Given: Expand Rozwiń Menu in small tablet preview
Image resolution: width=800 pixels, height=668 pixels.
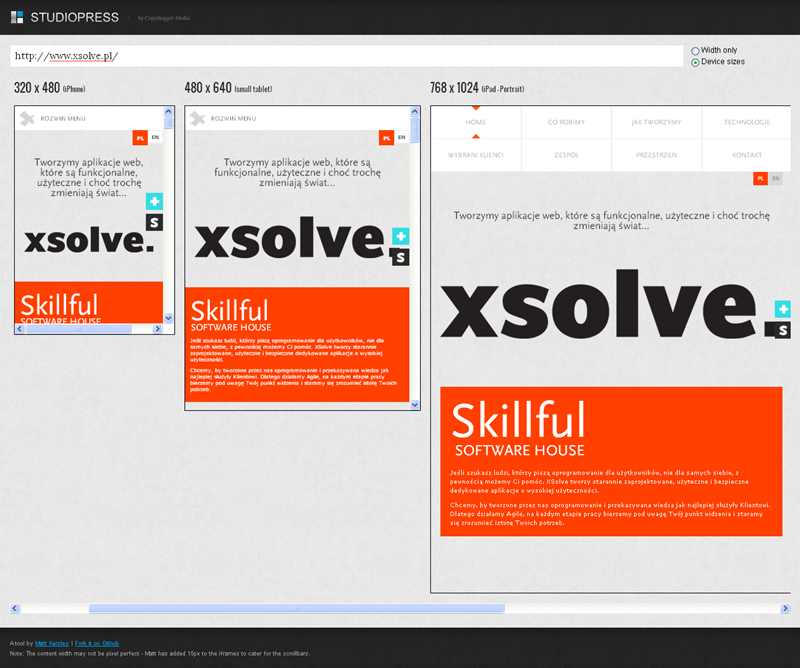Looking at the screenshot, I should click(x=233, y=119).
